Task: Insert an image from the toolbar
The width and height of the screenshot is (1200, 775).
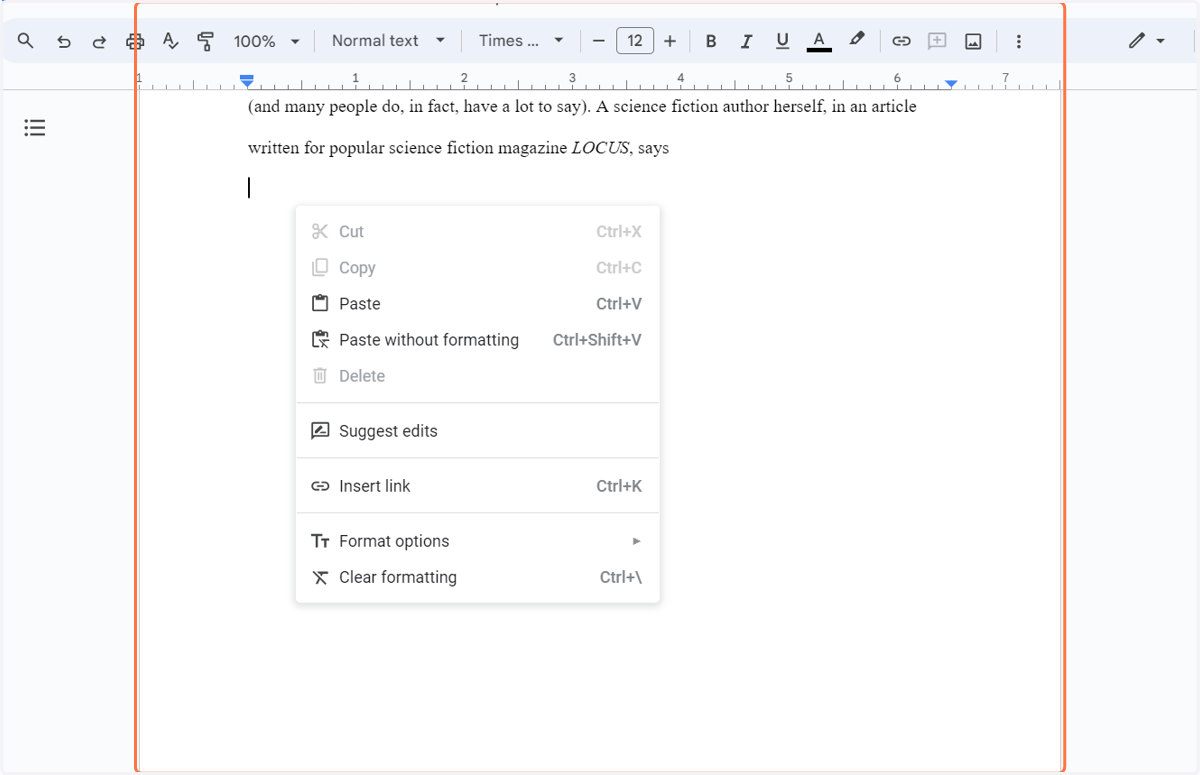Action: [x=973, y=41]
